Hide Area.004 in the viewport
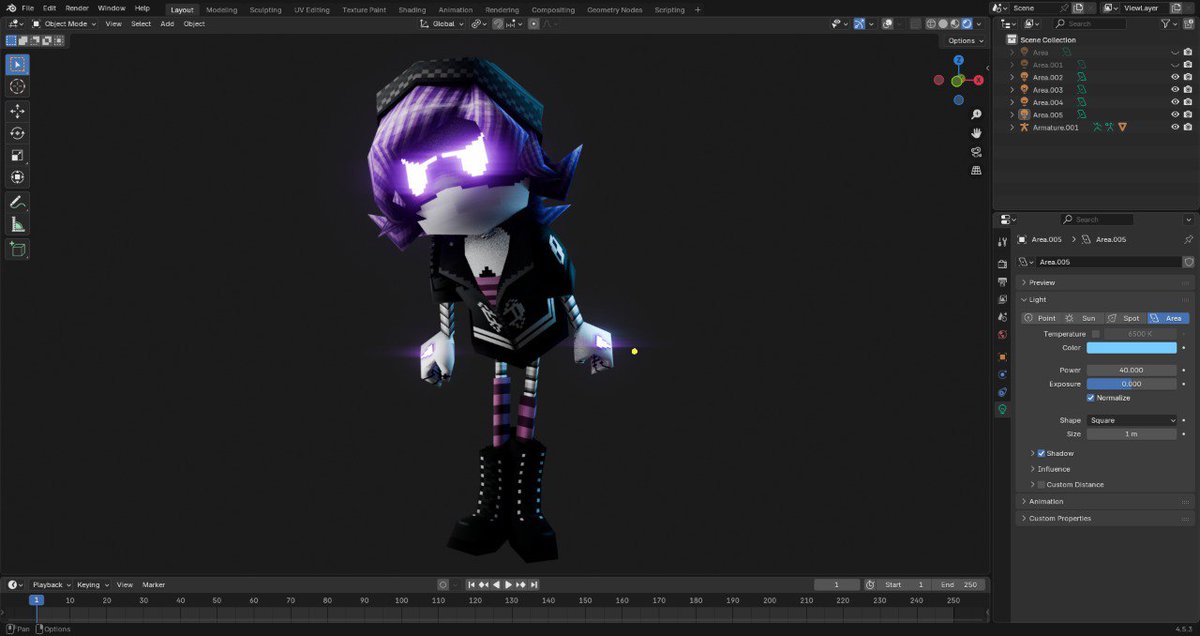This screenshot has height=636, width=1200. (1175, 102)
